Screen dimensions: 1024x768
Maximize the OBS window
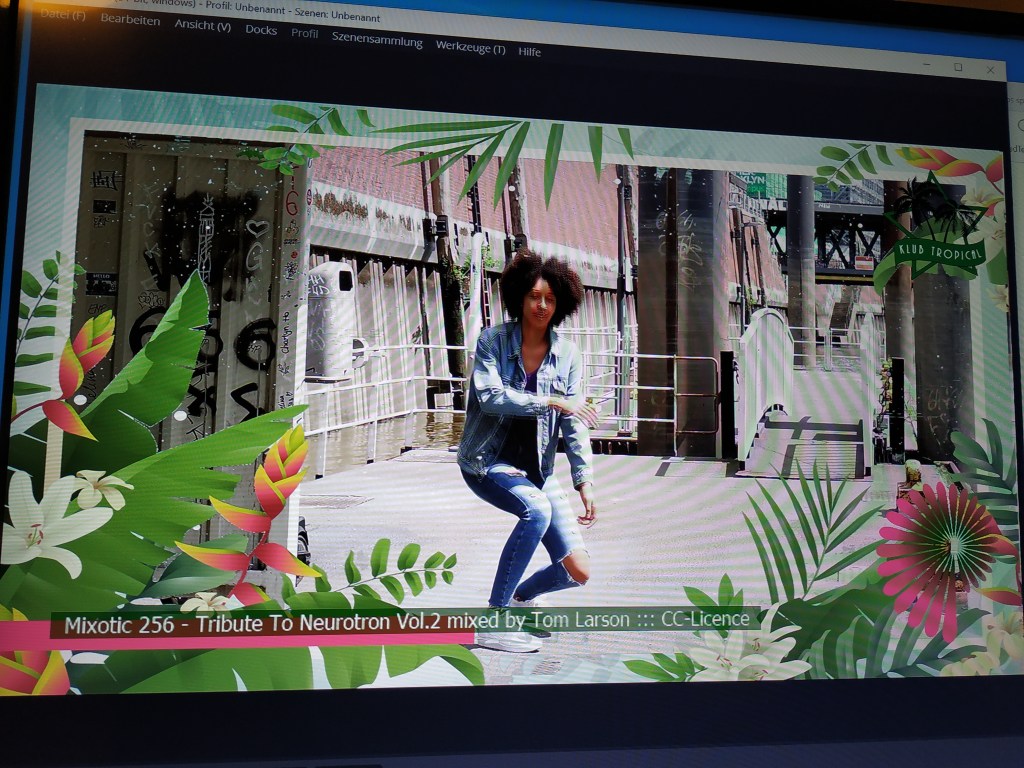[x=958, y=67]
